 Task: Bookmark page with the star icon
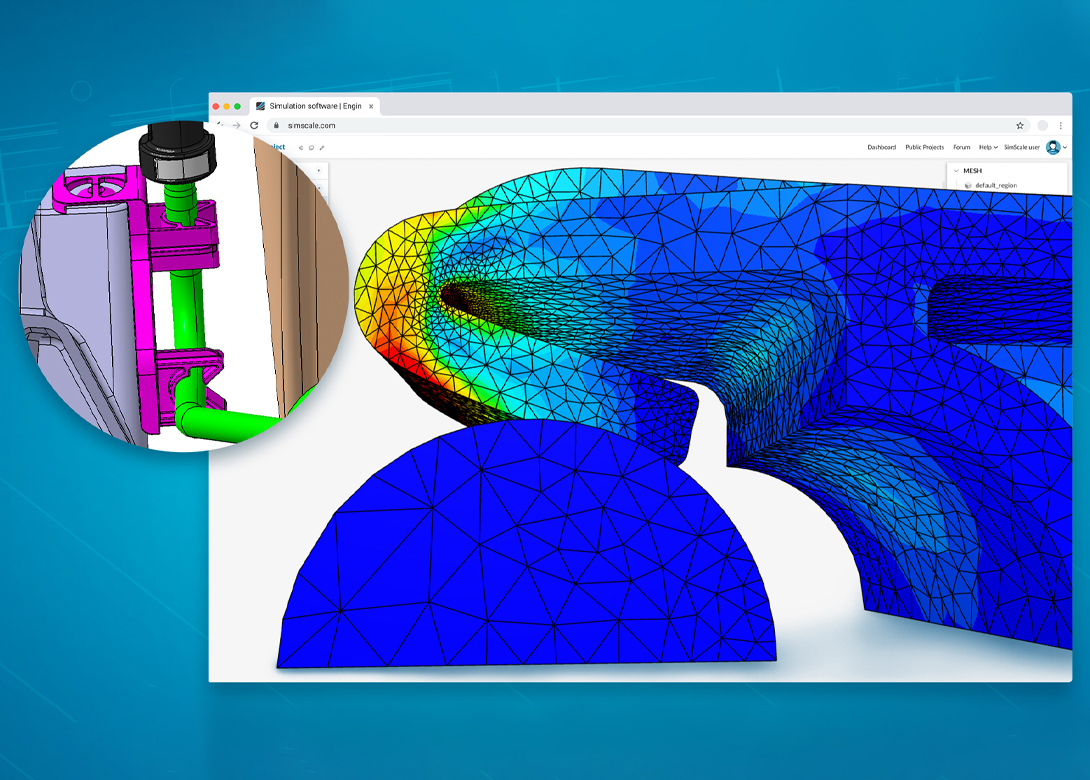[1020, 125]
